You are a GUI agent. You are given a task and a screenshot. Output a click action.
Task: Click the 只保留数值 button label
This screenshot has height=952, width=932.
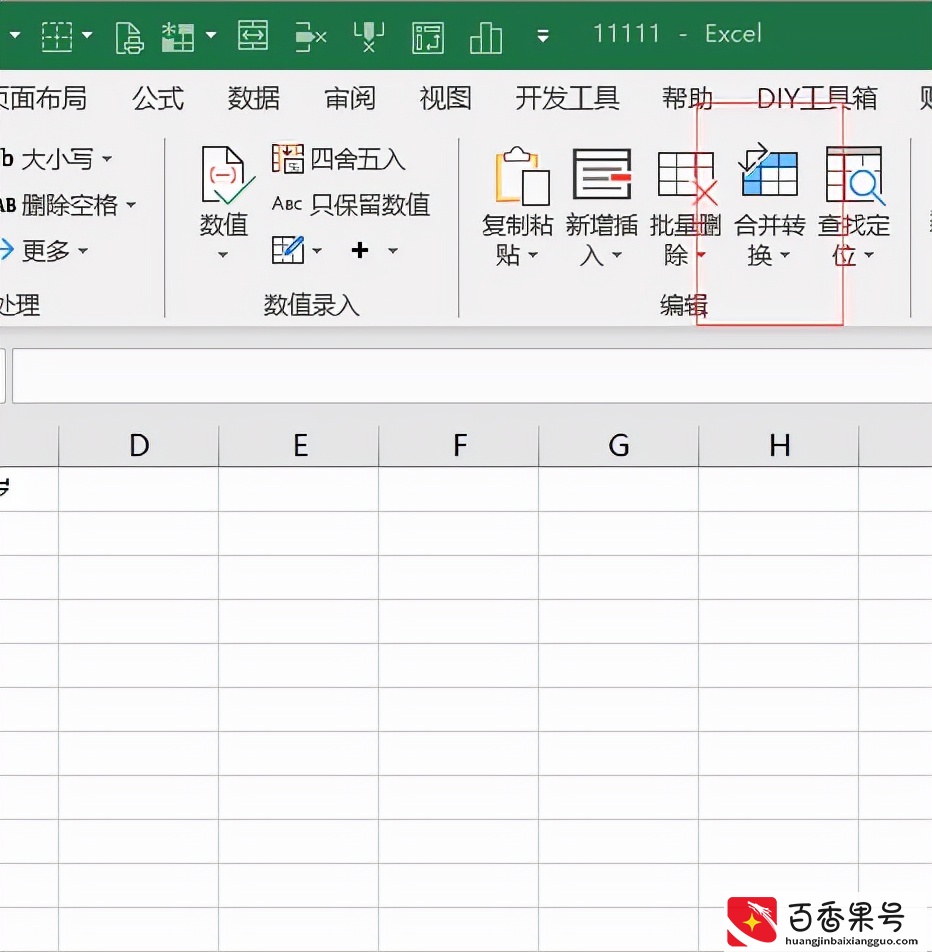coord(370,205)
